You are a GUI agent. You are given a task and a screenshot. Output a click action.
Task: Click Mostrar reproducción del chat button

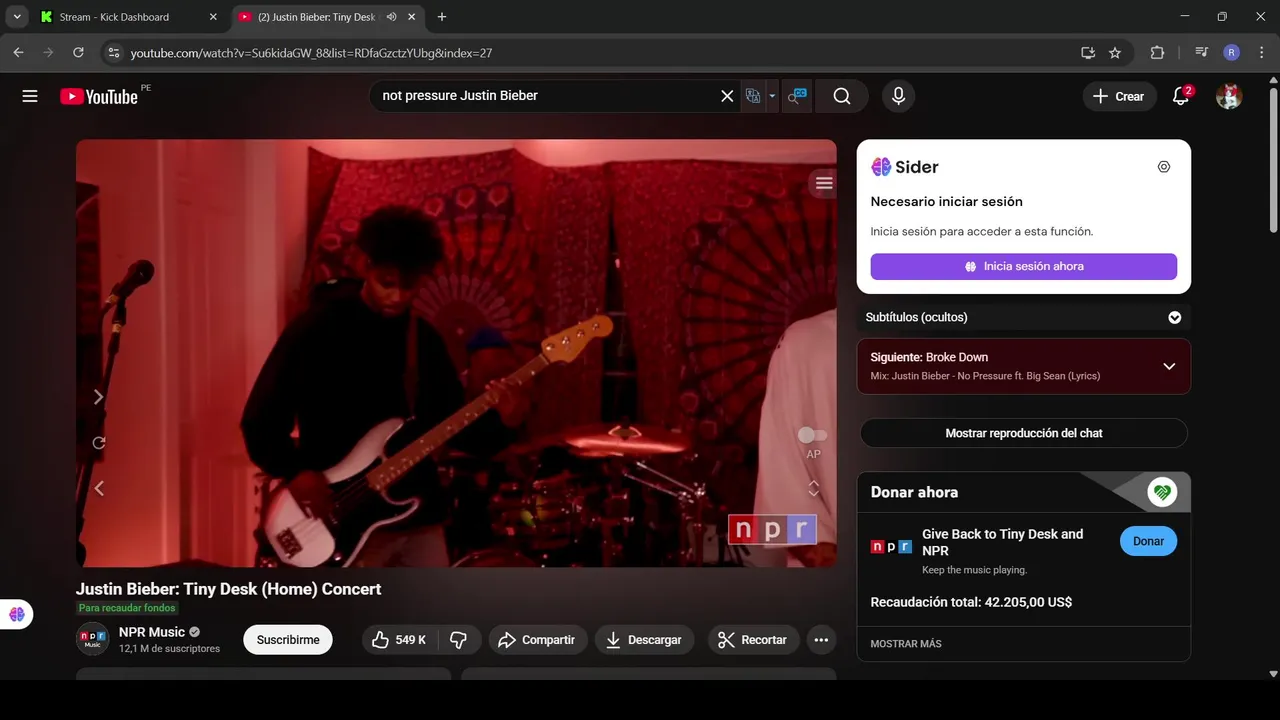pos(1024,433)
